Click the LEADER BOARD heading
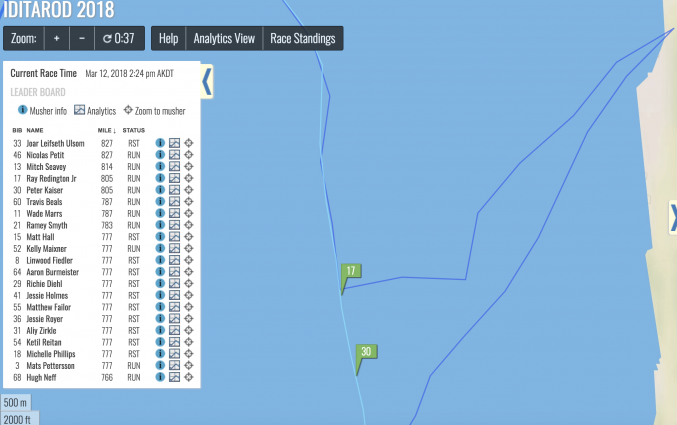The image size is (677, 425). (38, 92)
